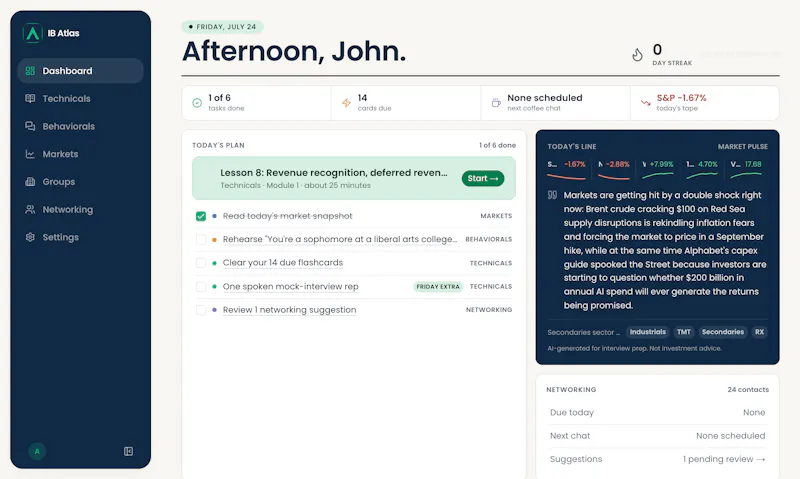Start Lesson 8 with the Start button
This screenshot has height=479, width=800.
(483, 179)
